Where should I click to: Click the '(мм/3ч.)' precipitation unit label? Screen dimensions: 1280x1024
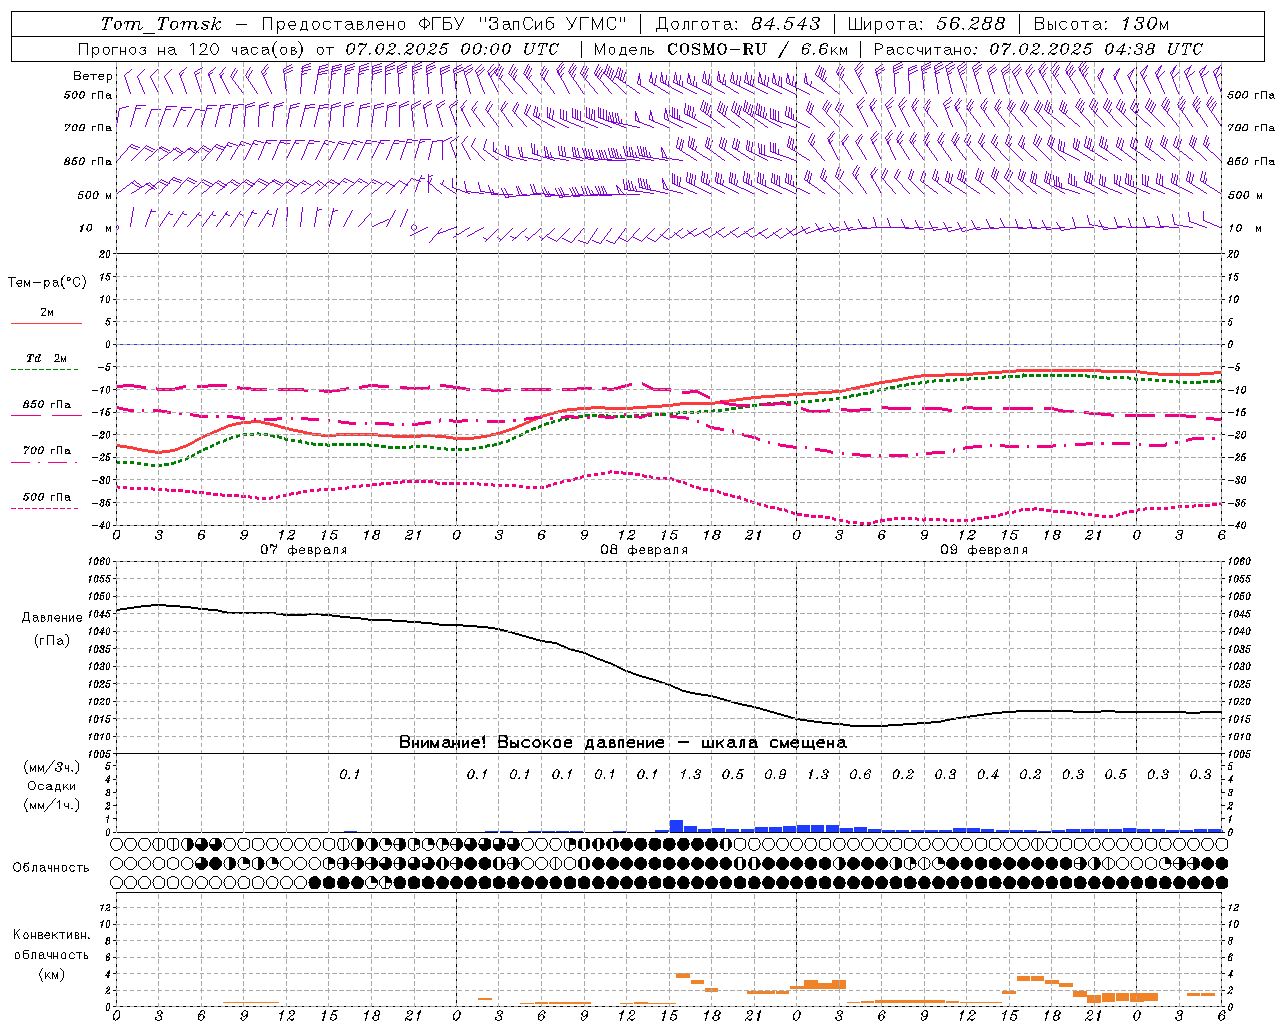[51, 768]
